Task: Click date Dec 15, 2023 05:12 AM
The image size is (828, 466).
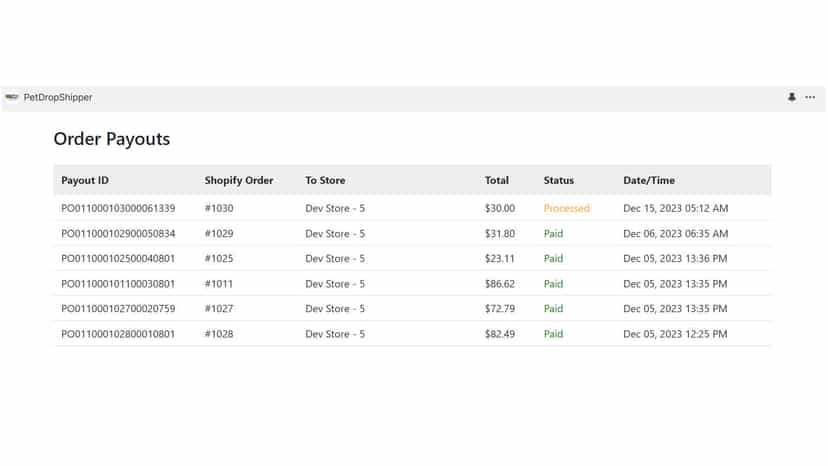Action: click(675, 208)
